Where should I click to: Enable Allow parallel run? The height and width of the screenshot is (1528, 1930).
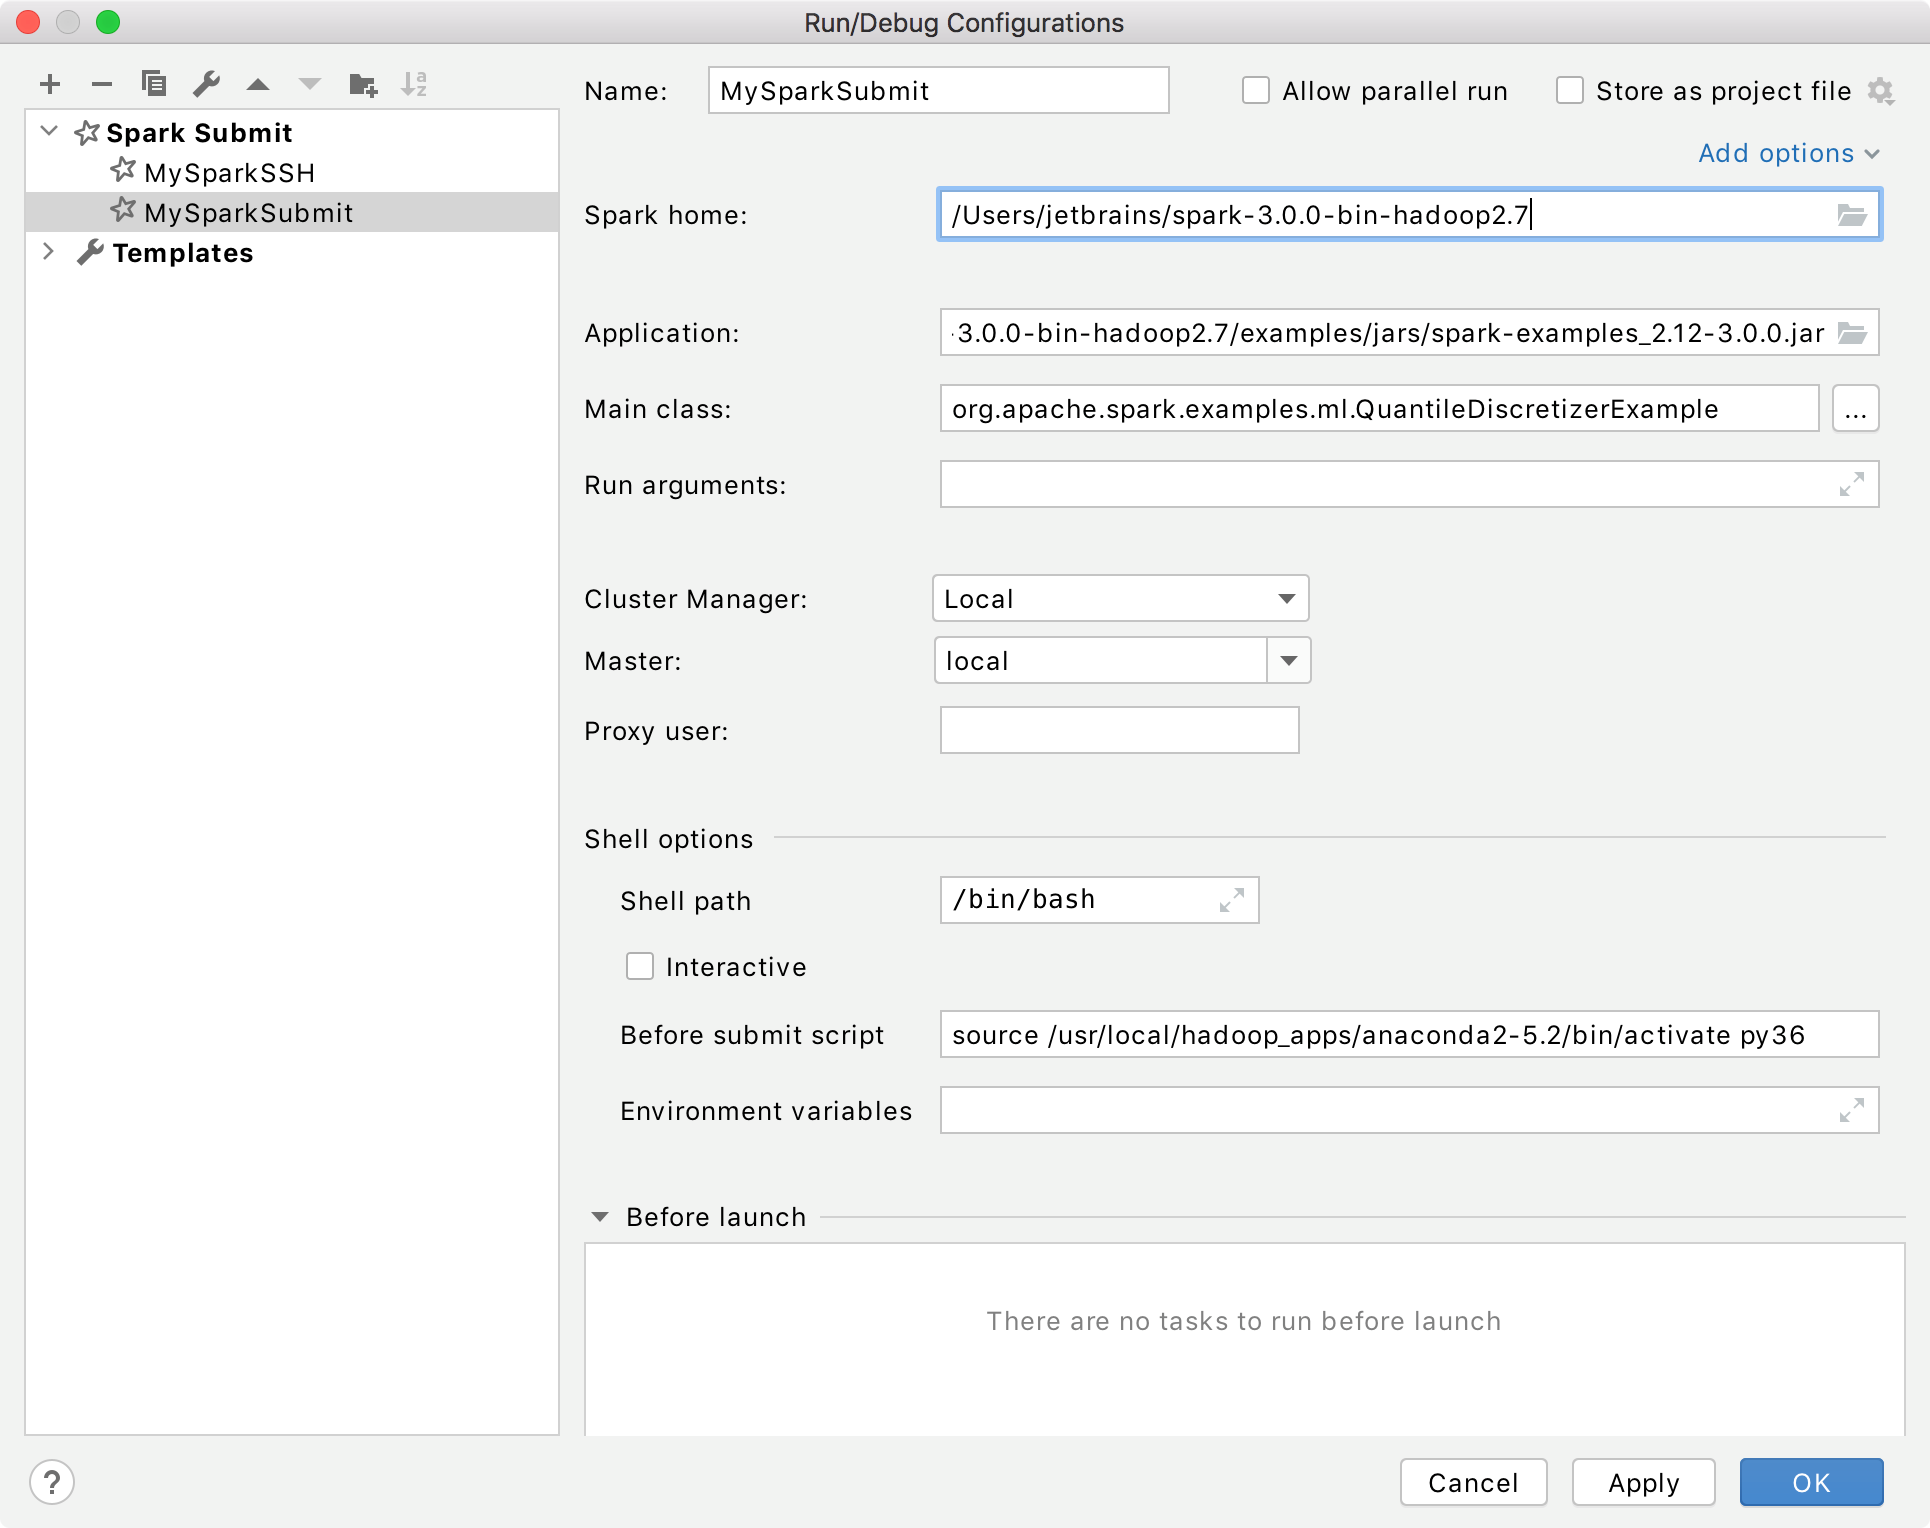click(1256, 90)
